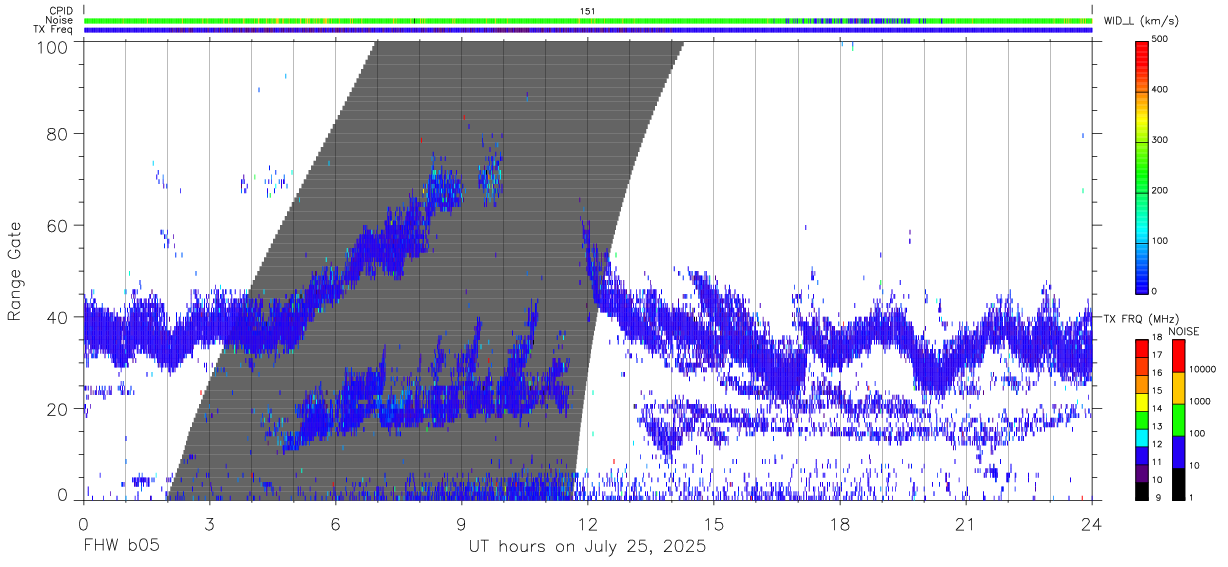1228x567 pixels.
Task: Click the Noise row label
Action: click(x=59, y=20)
